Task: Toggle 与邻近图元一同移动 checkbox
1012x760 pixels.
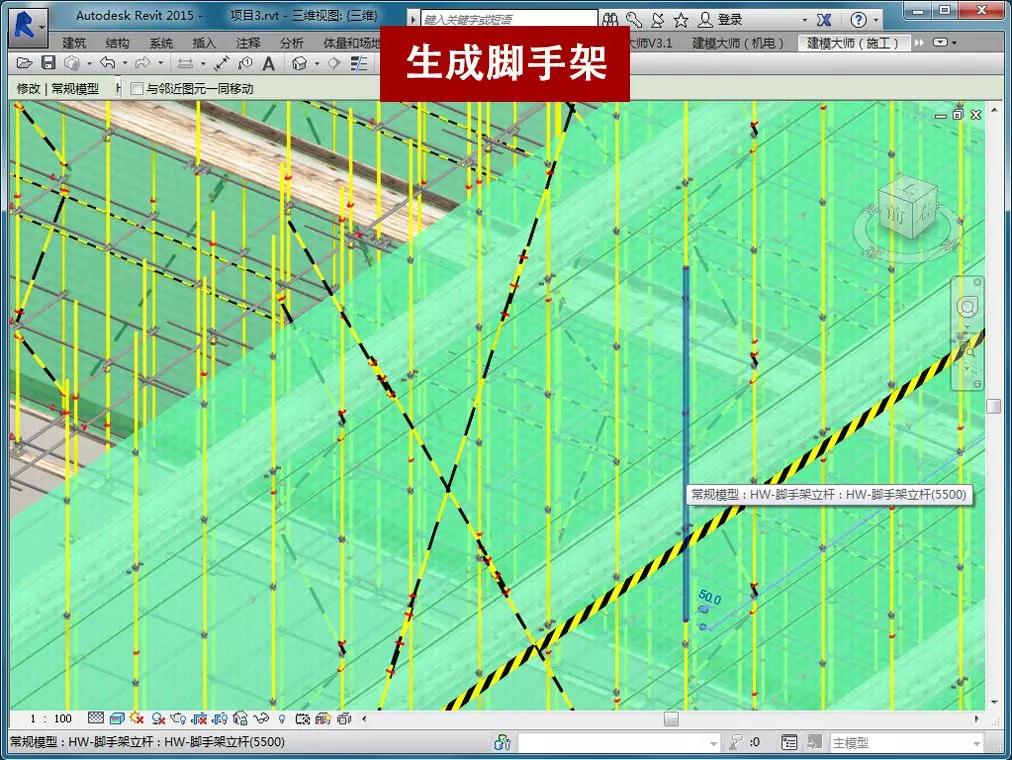Action: point(136,88)
